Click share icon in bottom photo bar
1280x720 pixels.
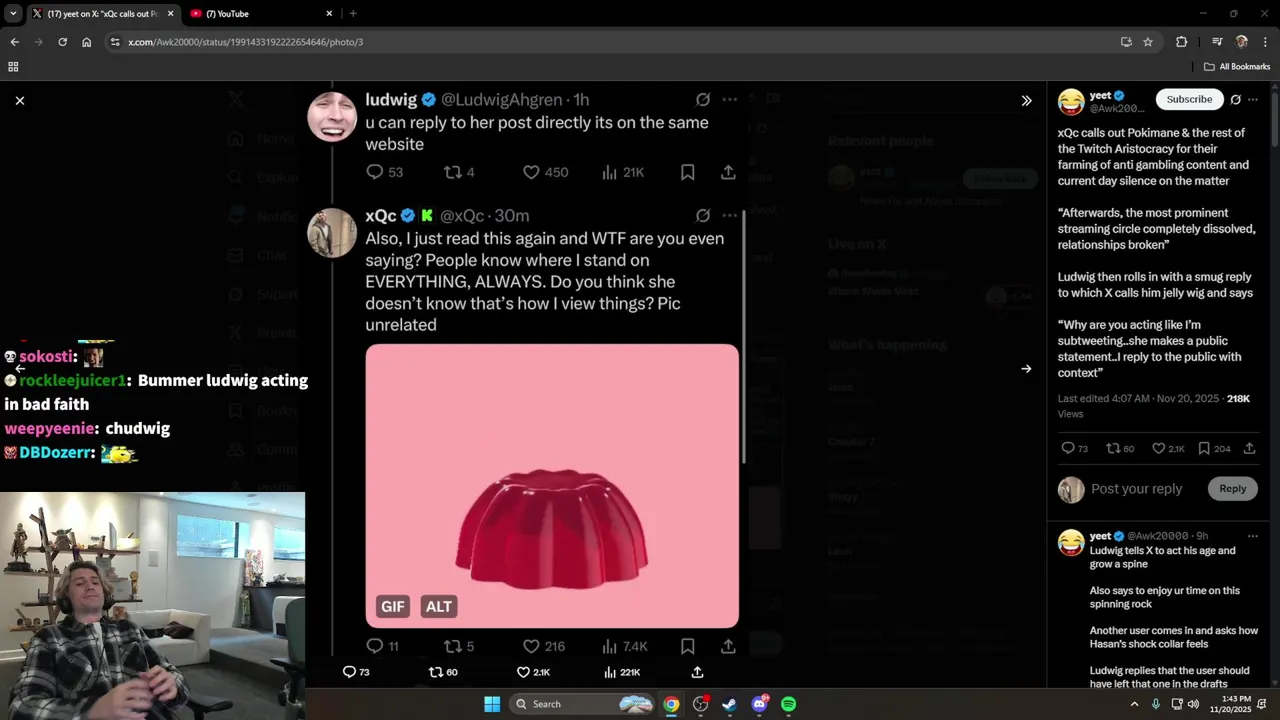(697, 672)
